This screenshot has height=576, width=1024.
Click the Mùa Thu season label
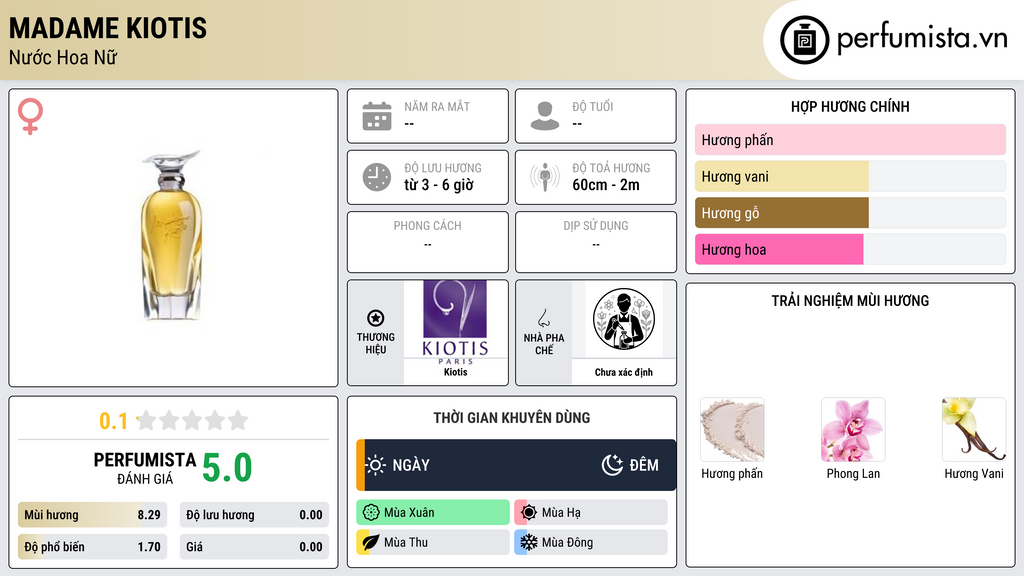click(x=406, y=542)
